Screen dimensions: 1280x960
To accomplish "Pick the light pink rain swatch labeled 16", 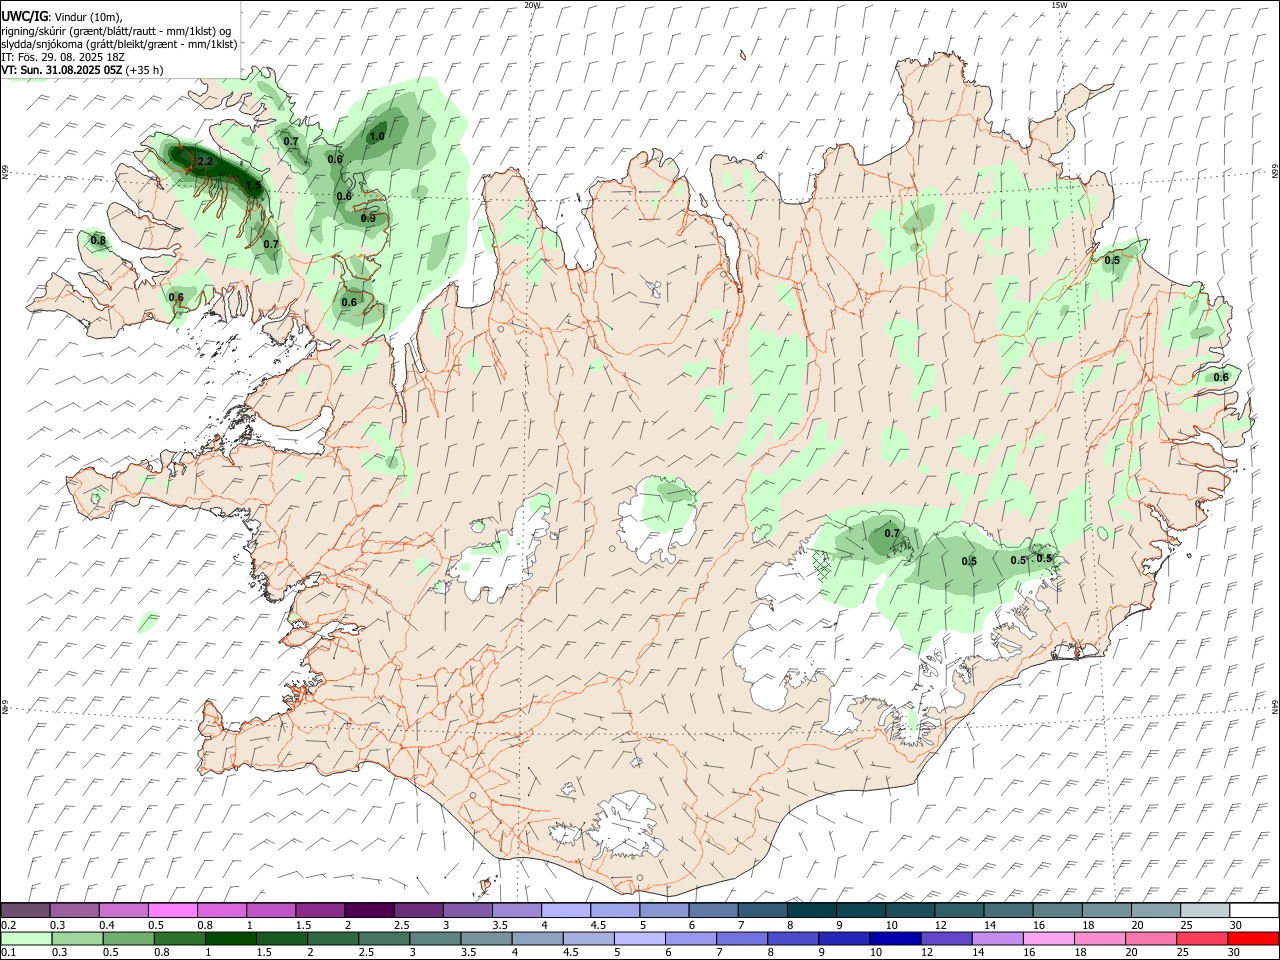I will click(x=1048, y=938).
